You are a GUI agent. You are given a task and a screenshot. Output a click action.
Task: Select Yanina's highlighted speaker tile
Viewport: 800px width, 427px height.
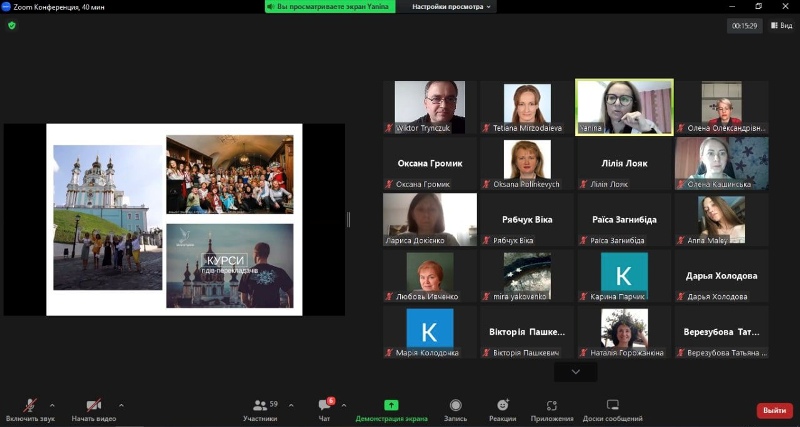pos(624,107)
